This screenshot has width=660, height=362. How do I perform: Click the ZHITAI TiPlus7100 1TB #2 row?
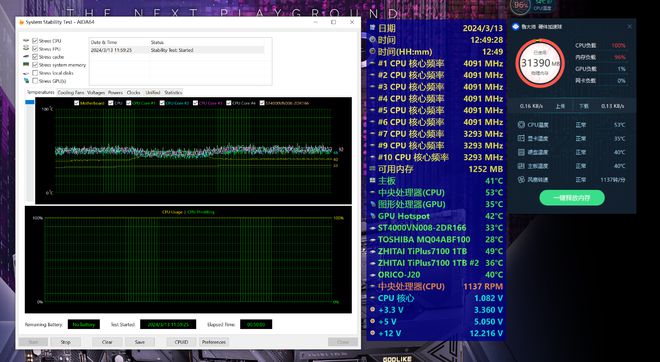tap(436, 263)
